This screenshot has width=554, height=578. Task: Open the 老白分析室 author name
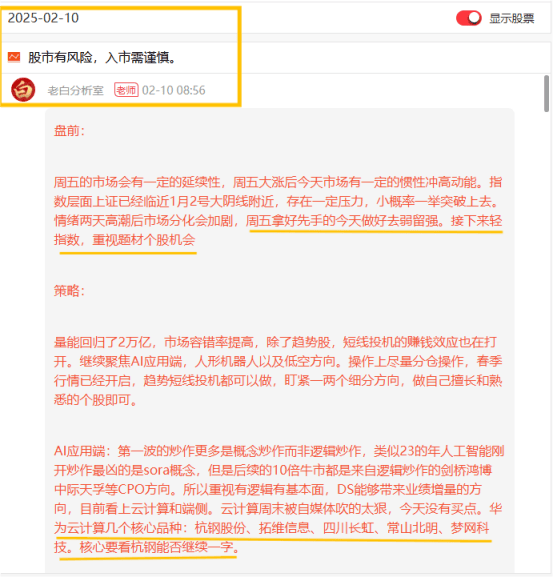coord(76,90)
